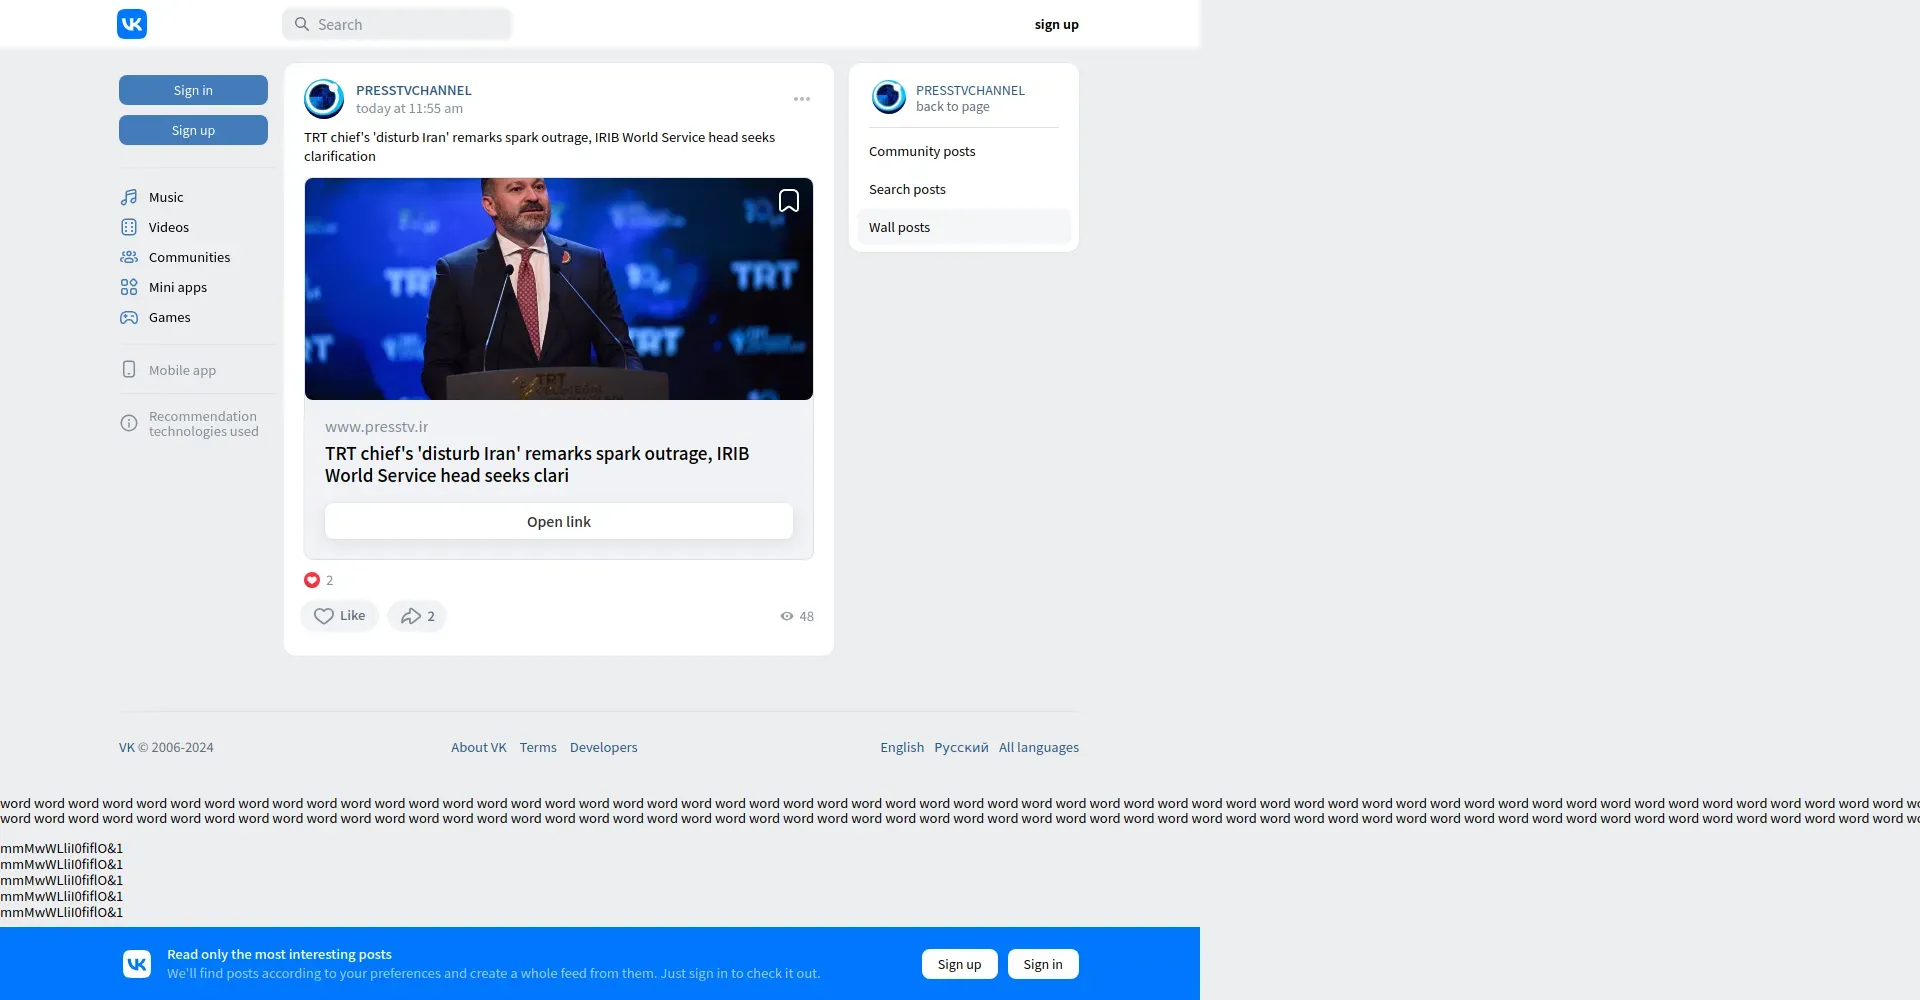Image resolution: width=1920 pixels, height=1000 pixels.
Task: Open the All languages selector
Action: click(x=1039, y=747)
